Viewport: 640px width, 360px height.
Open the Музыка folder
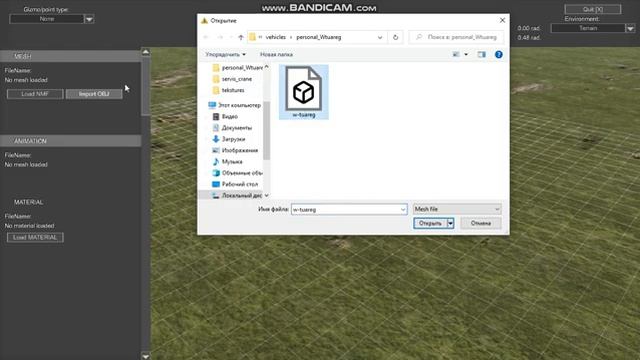pyautogui.click(x=227, y=162)
